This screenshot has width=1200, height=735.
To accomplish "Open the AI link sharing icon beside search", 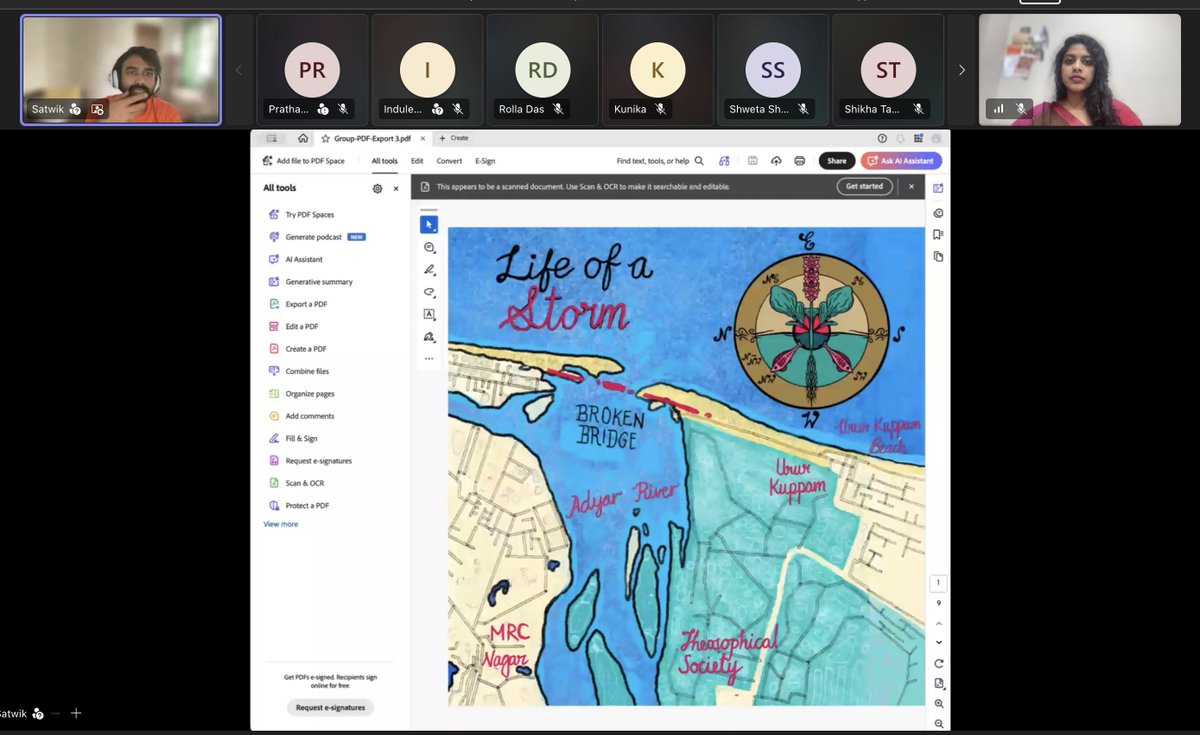I will pos(724,160).
